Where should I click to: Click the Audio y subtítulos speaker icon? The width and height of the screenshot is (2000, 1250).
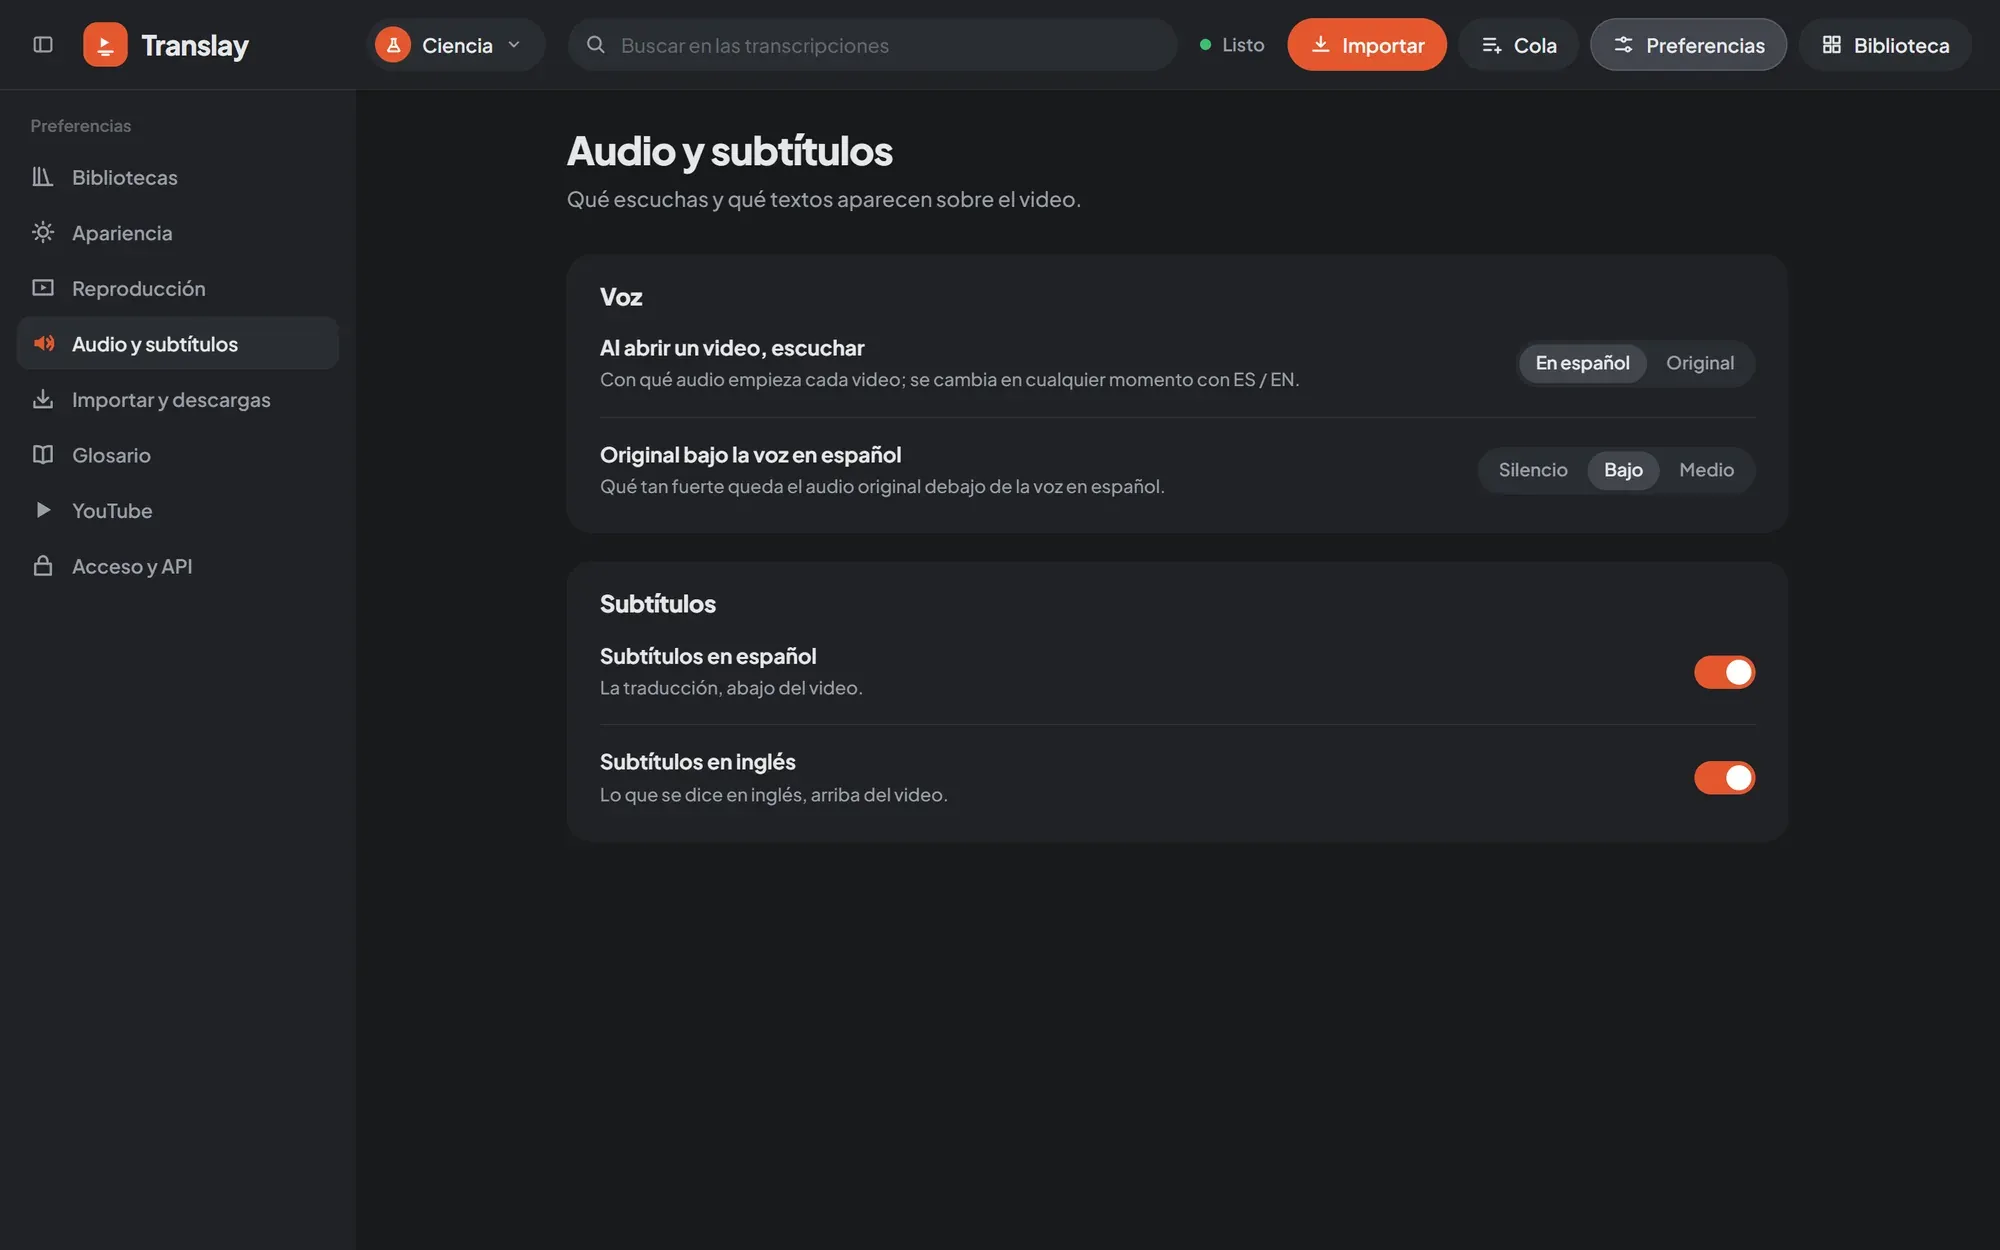click(43, 344)
